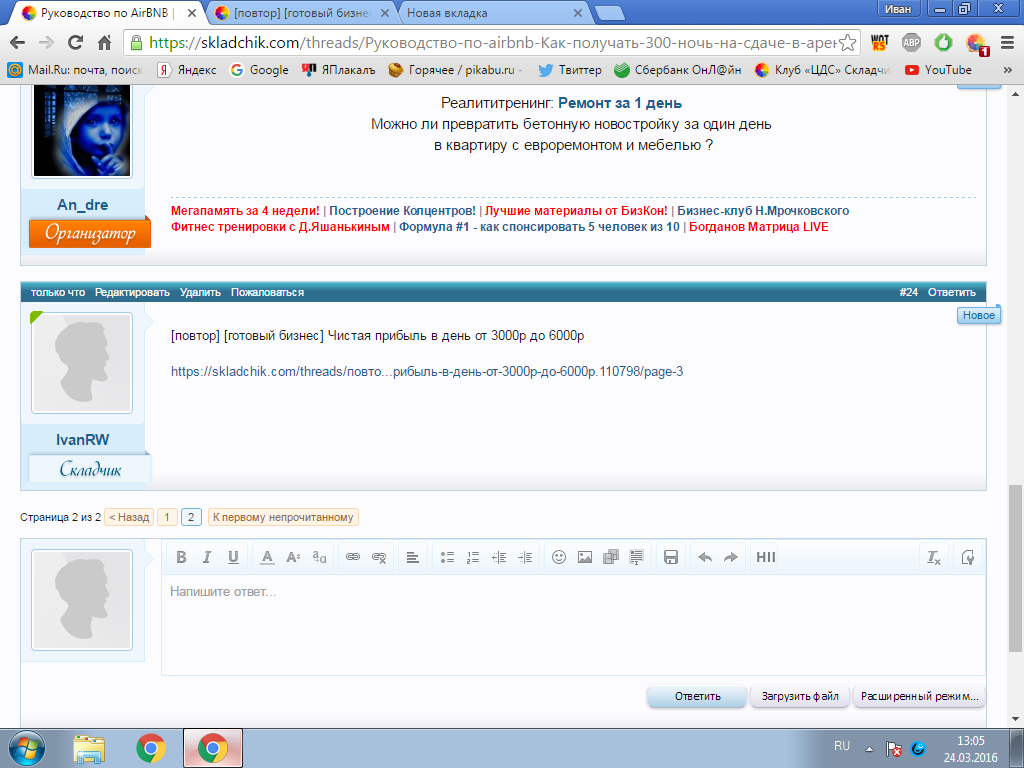Open Расширенный режим editor
The width and height of the screenshot is (1024, 768).
(920, 696)
